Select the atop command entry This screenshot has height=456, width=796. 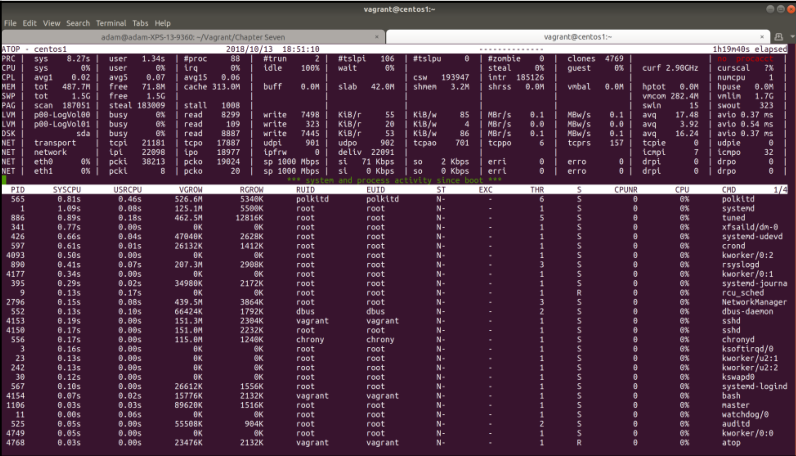(731, 443)
